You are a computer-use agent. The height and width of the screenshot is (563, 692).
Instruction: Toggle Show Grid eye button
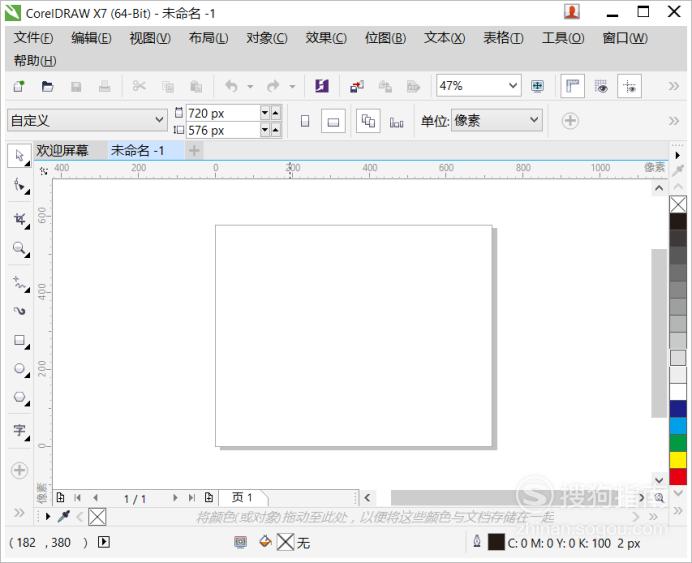[601, 86]
